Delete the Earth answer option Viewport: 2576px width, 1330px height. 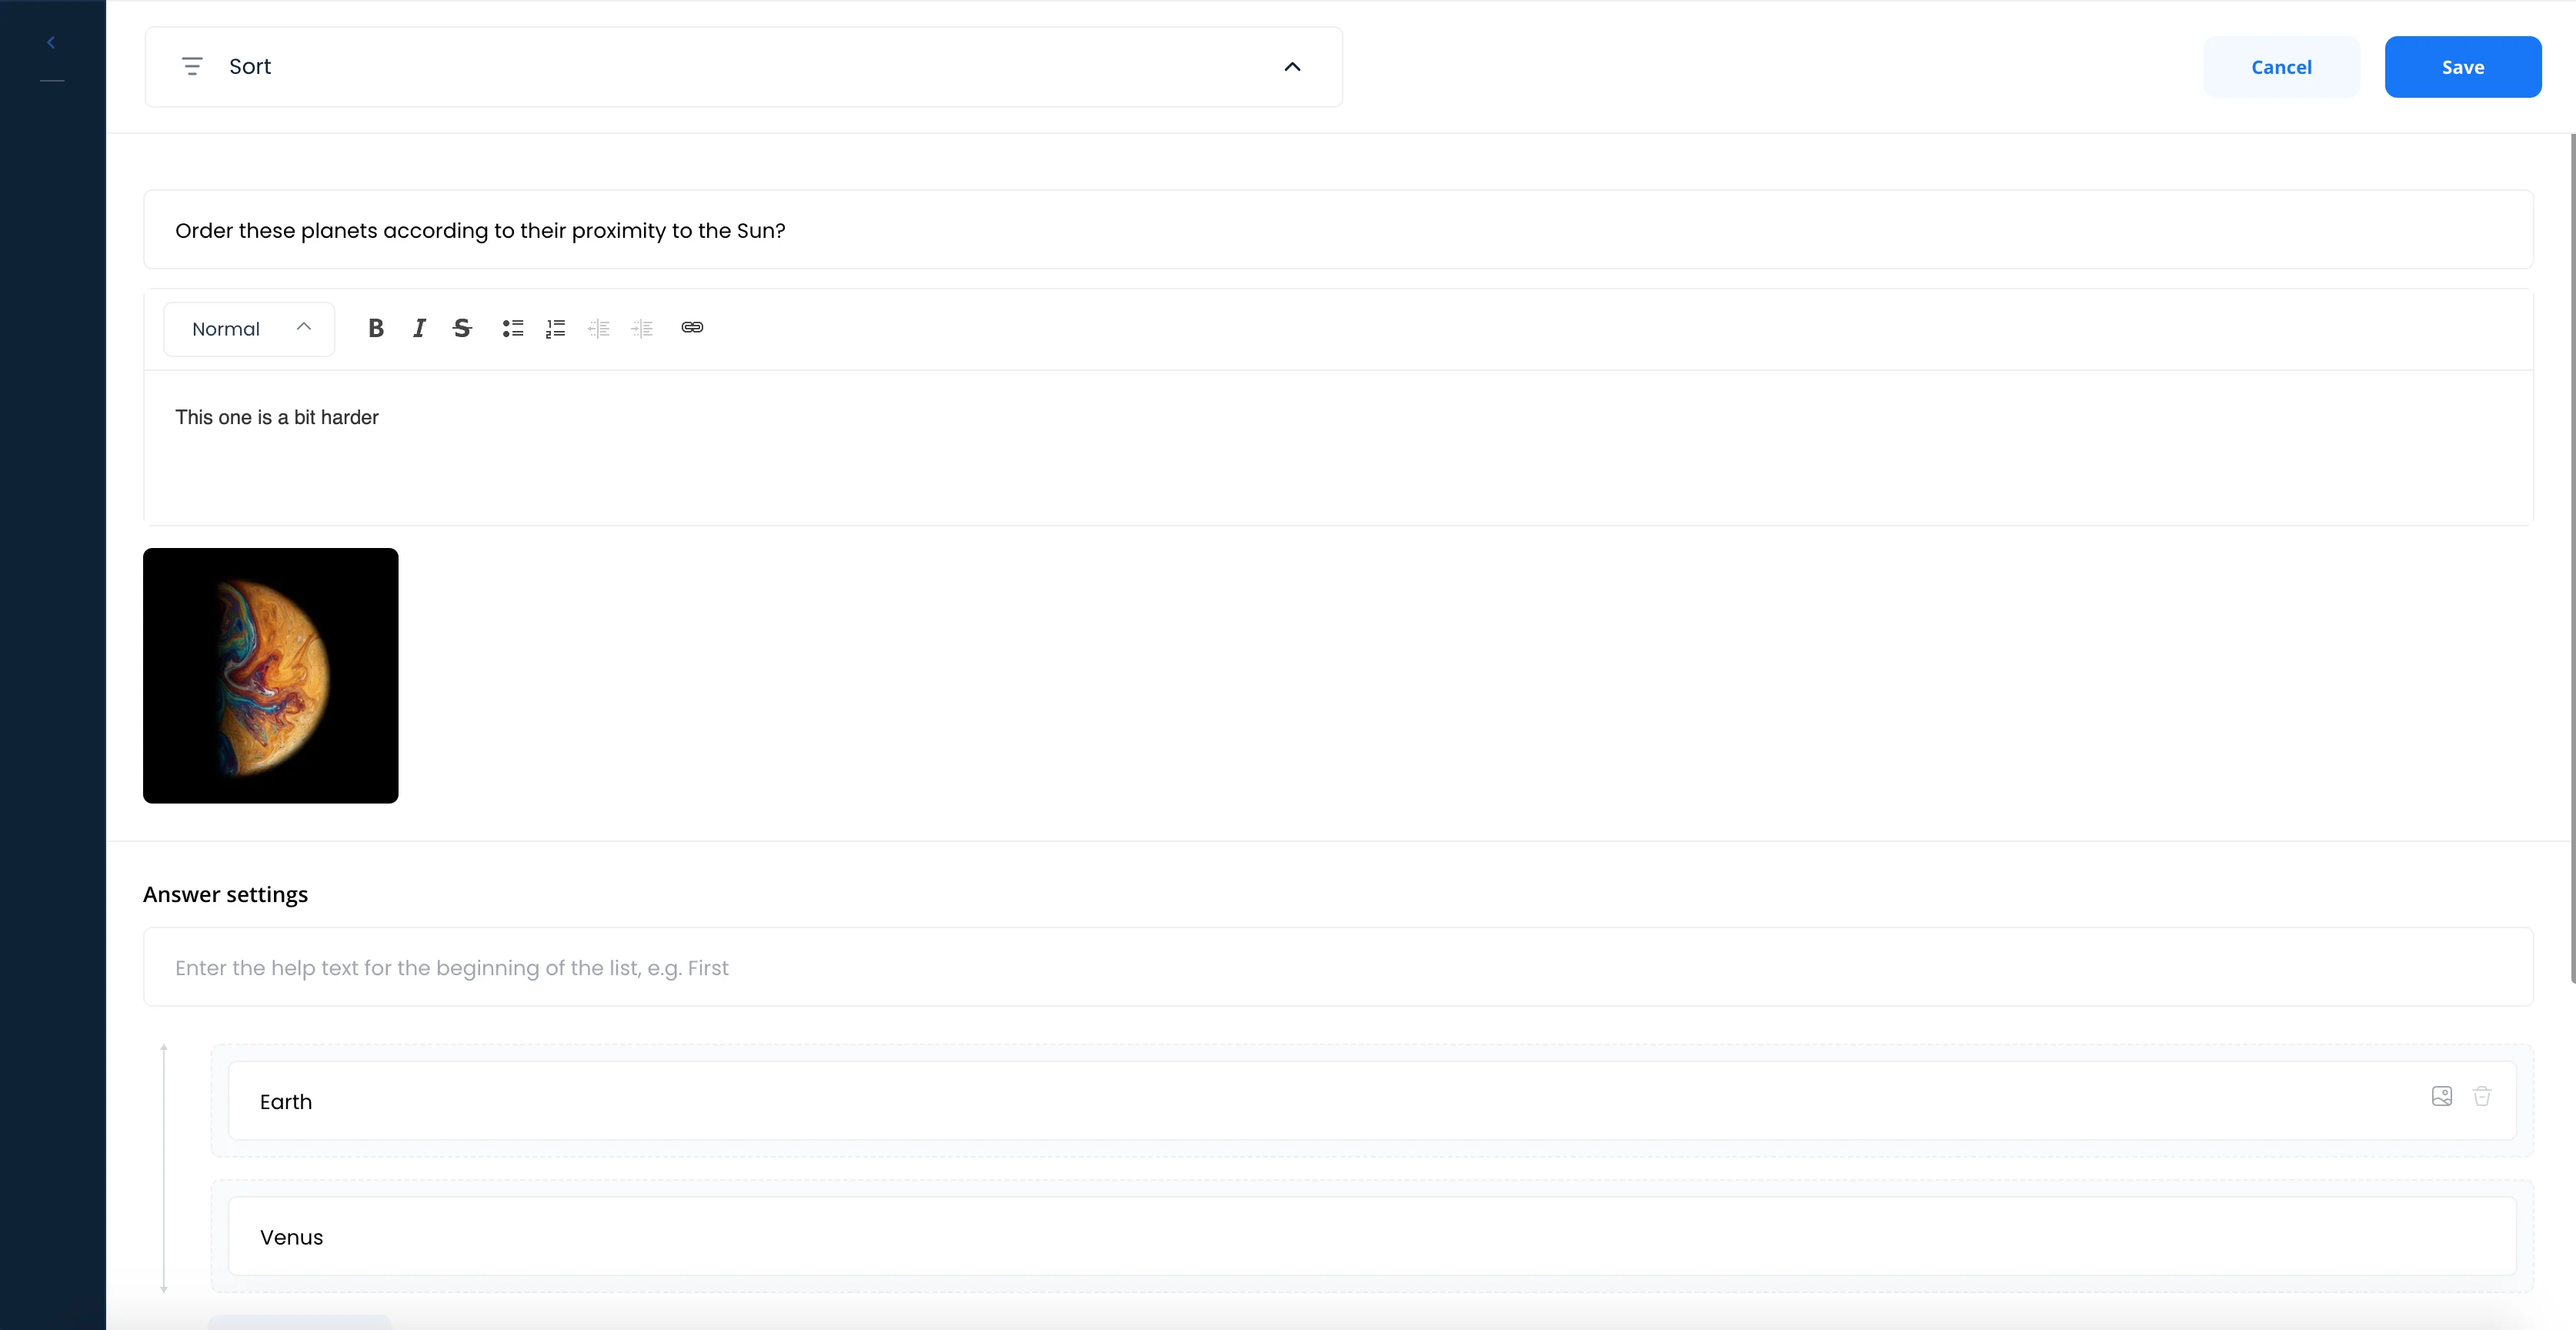[2482, 1096]
